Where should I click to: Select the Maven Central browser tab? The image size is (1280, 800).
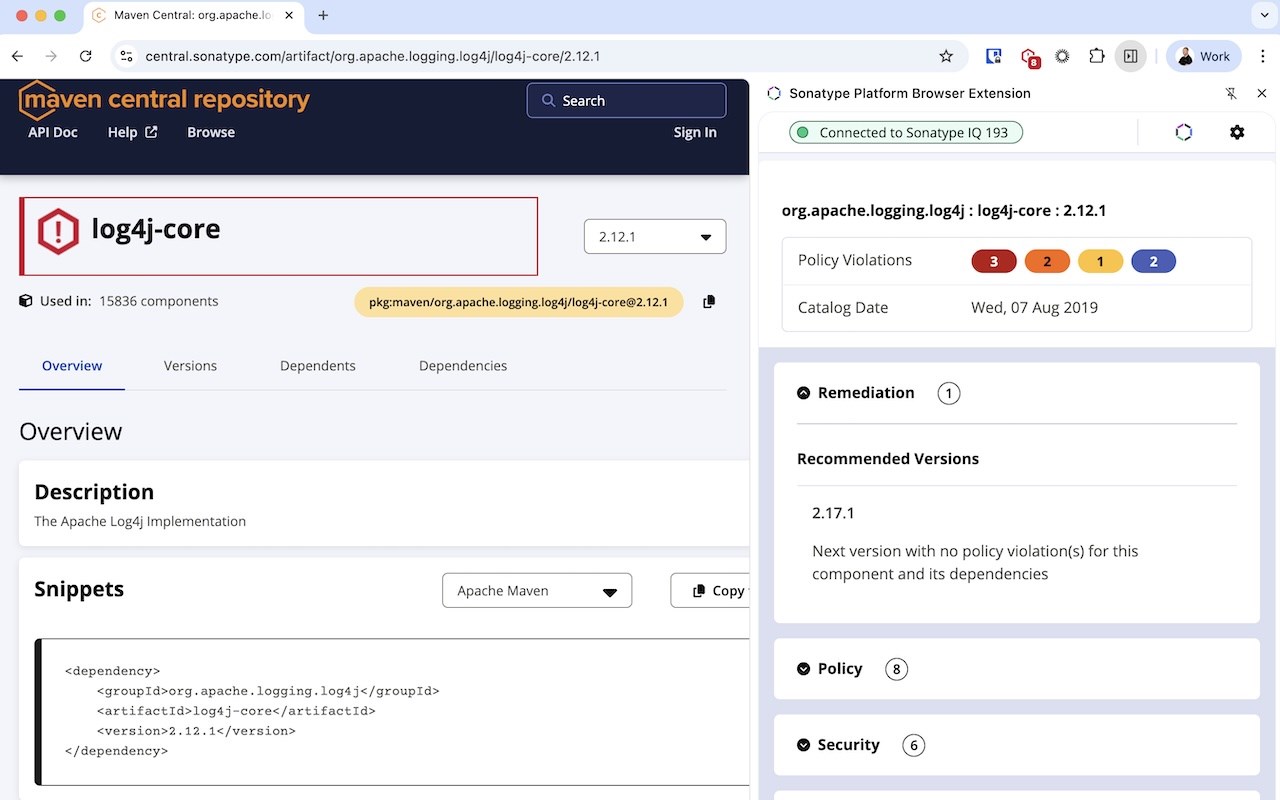point(193,16)
